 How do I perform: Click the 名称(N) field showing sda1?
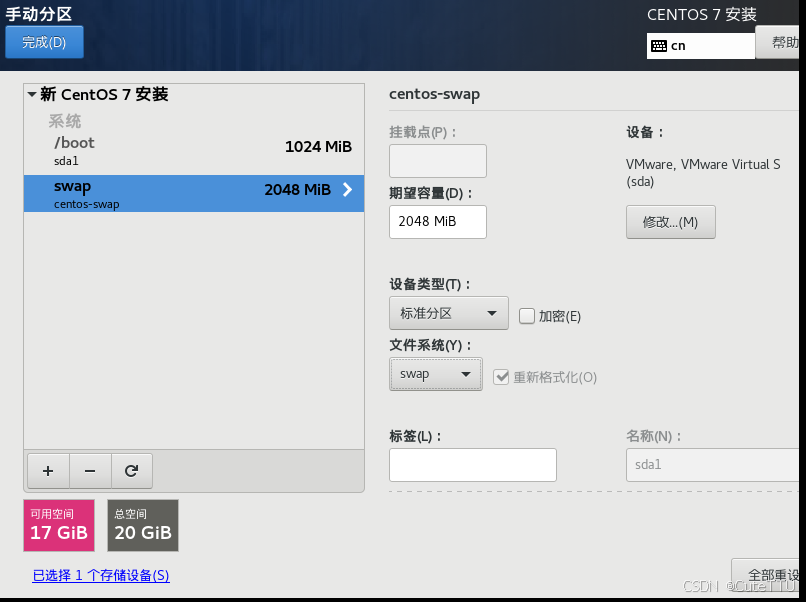point(713,465)
